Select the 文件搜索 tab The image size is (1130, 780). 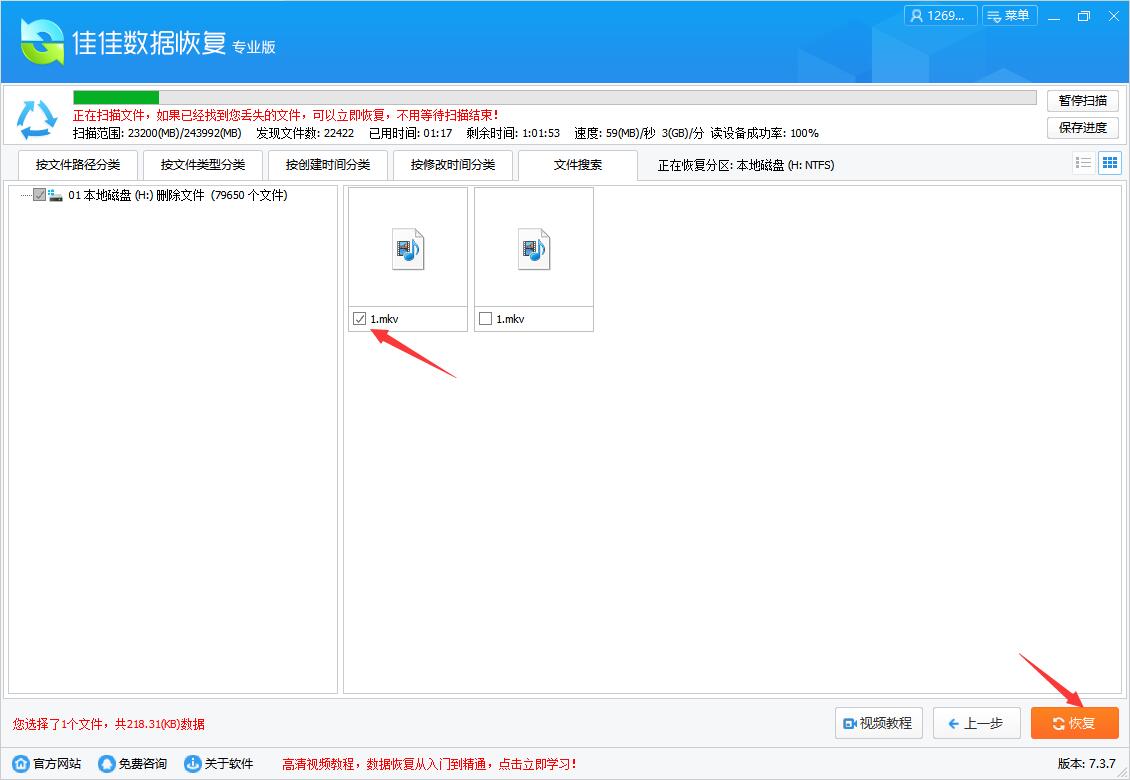[x=578, y=165]
